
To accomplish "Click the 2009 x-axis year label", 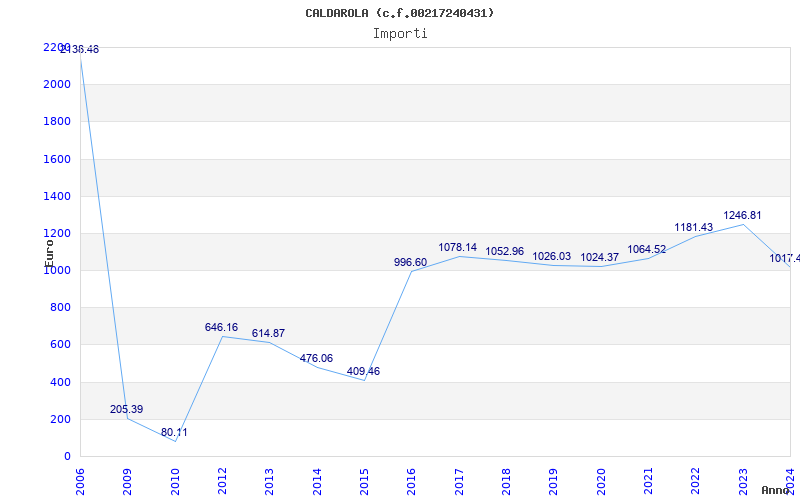I will [128, 482].
